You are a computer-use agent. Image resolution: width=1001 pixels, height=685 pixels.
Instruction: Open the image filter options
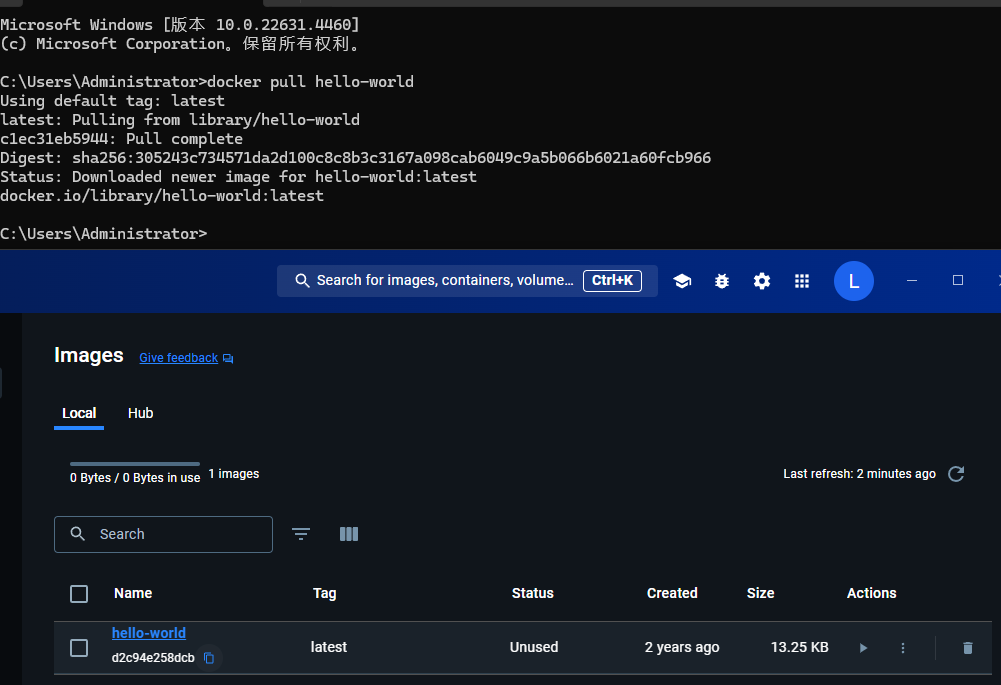[301, 534]
